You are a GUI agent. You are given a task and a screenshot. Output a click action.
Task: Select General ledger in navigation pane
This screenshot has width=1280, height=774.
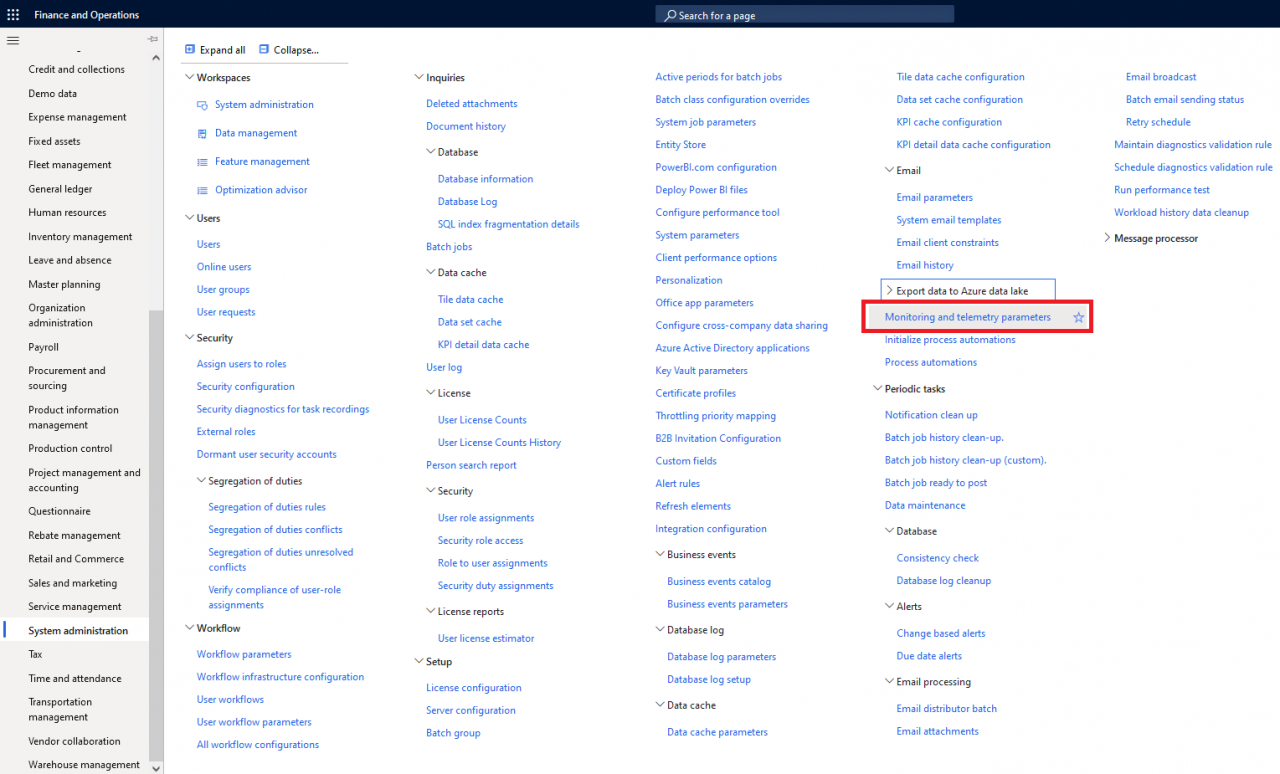pos(60,189)
